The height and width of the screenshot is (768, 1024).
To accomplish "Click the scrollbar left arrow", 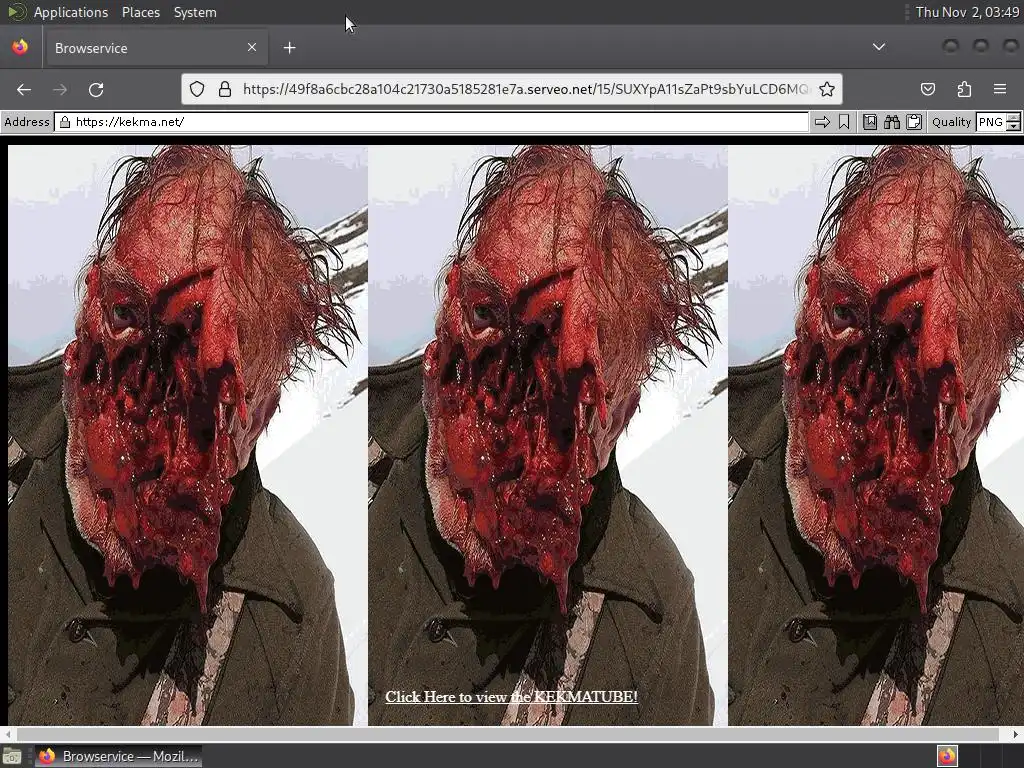I will click(x=7, y=734).
